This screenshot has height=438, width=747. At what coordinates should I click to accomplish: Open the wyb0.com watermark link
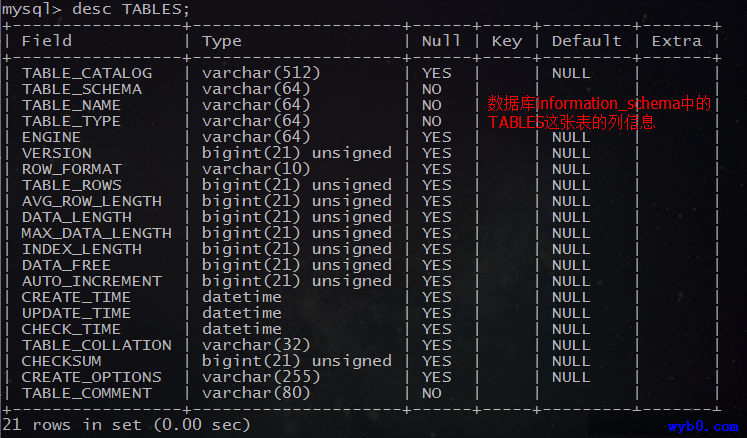(x=703, y=427)
